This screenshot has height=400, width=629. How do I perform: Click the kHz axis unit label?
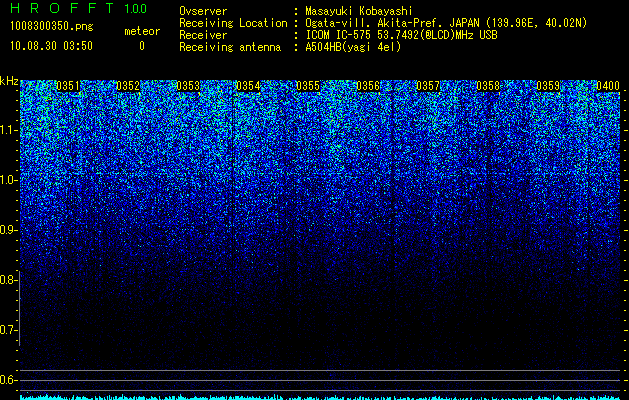pos(9,81)
